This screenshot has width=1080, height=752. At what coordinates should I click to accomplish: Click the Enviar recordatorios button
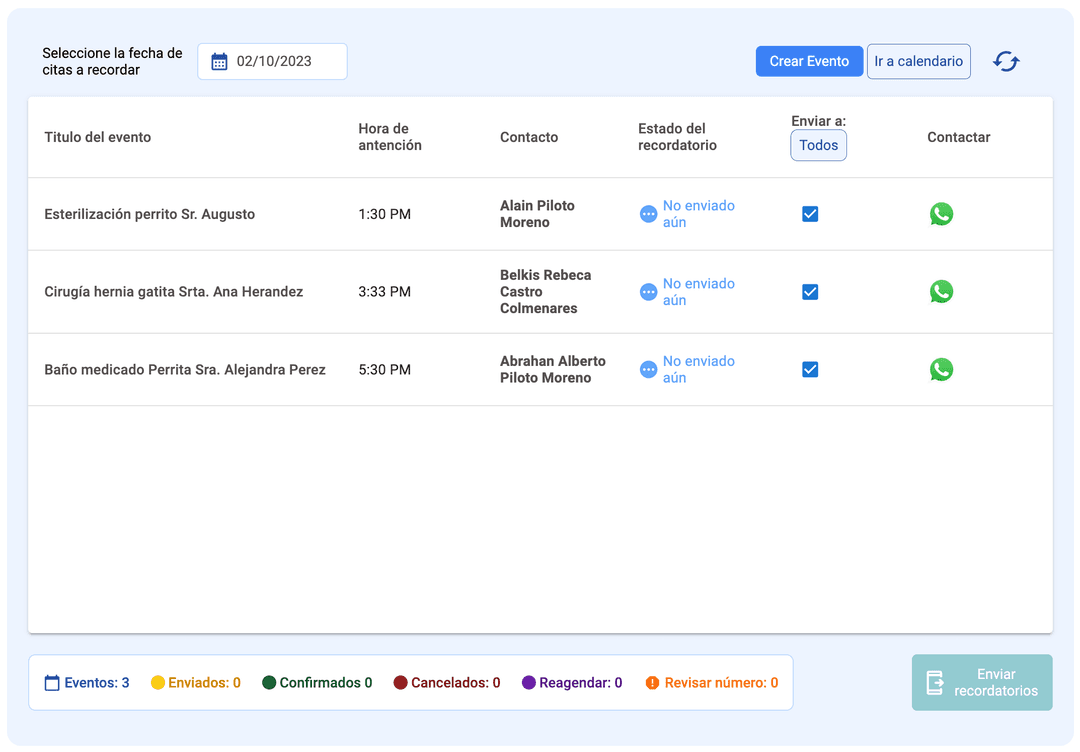[982, 682]
